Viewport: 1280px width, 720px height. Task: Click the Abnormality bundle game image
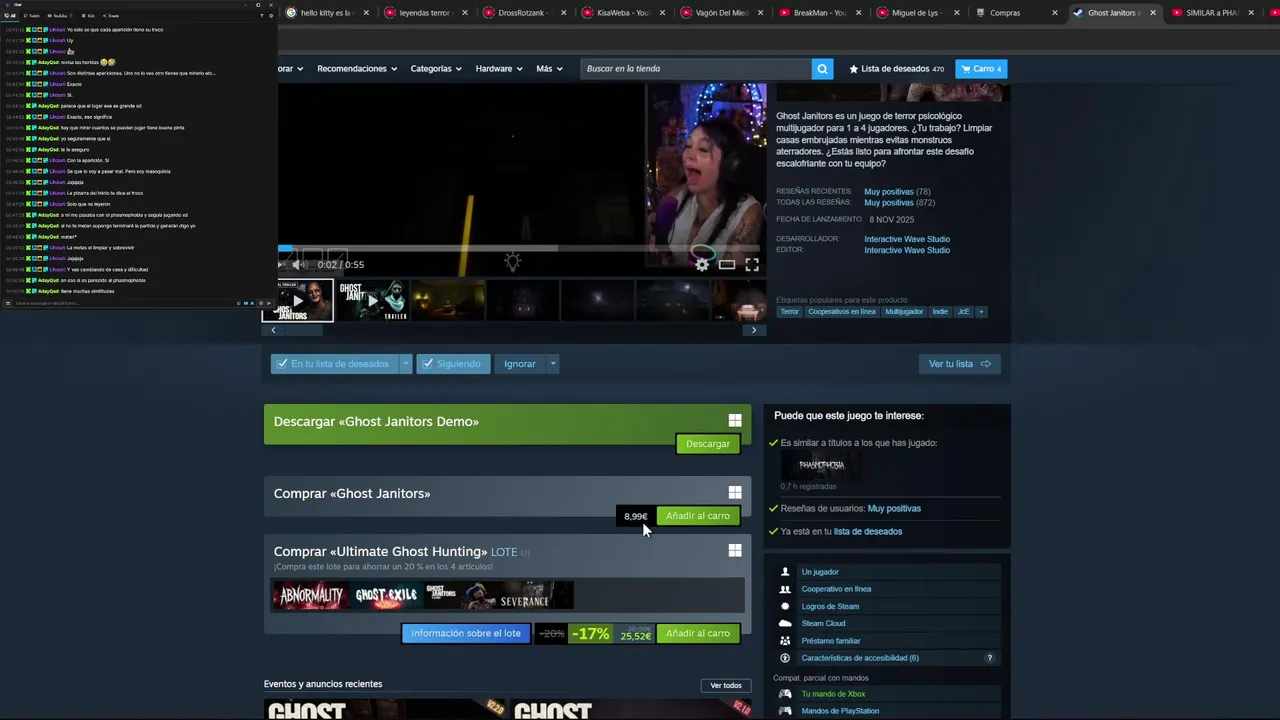pos(311,596)
